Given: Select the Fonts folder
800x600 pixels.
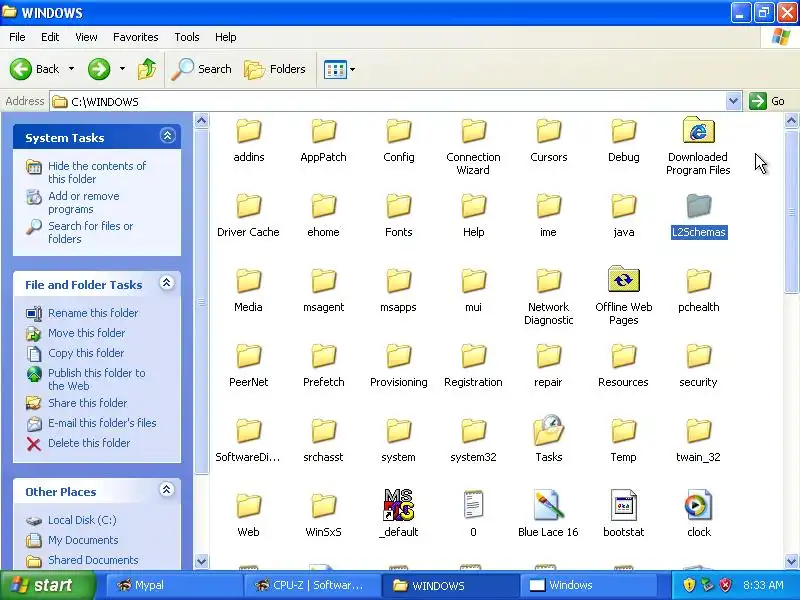Looking at the screenshot, I should pos(398,215).
